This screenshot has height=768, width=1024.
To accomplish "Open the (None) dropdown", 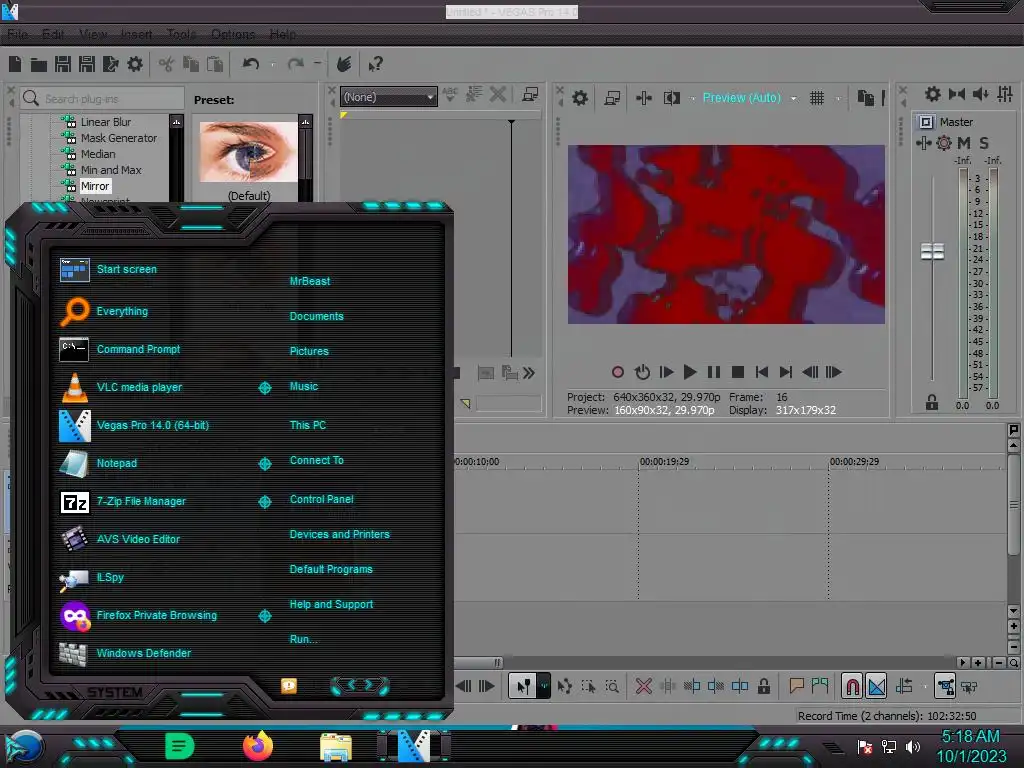I will pos(389,97).
